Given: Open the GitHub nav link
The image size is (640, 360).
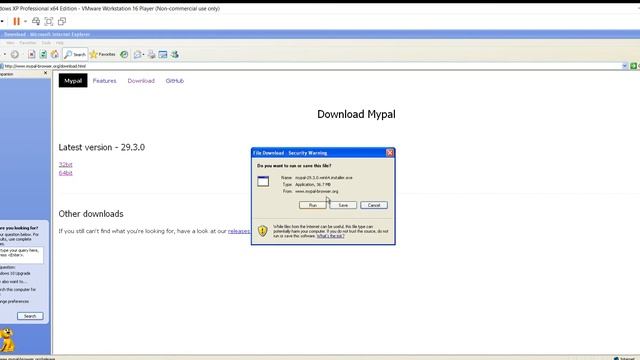Looking at the screenshot, I should 175,81.
